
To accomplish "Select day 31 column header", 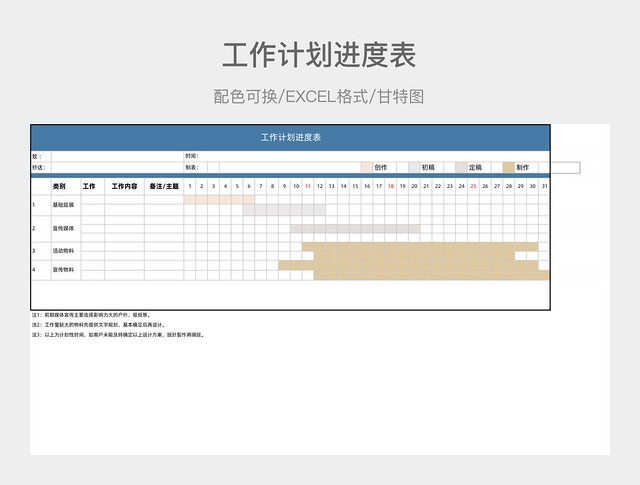I will point(544,186).
